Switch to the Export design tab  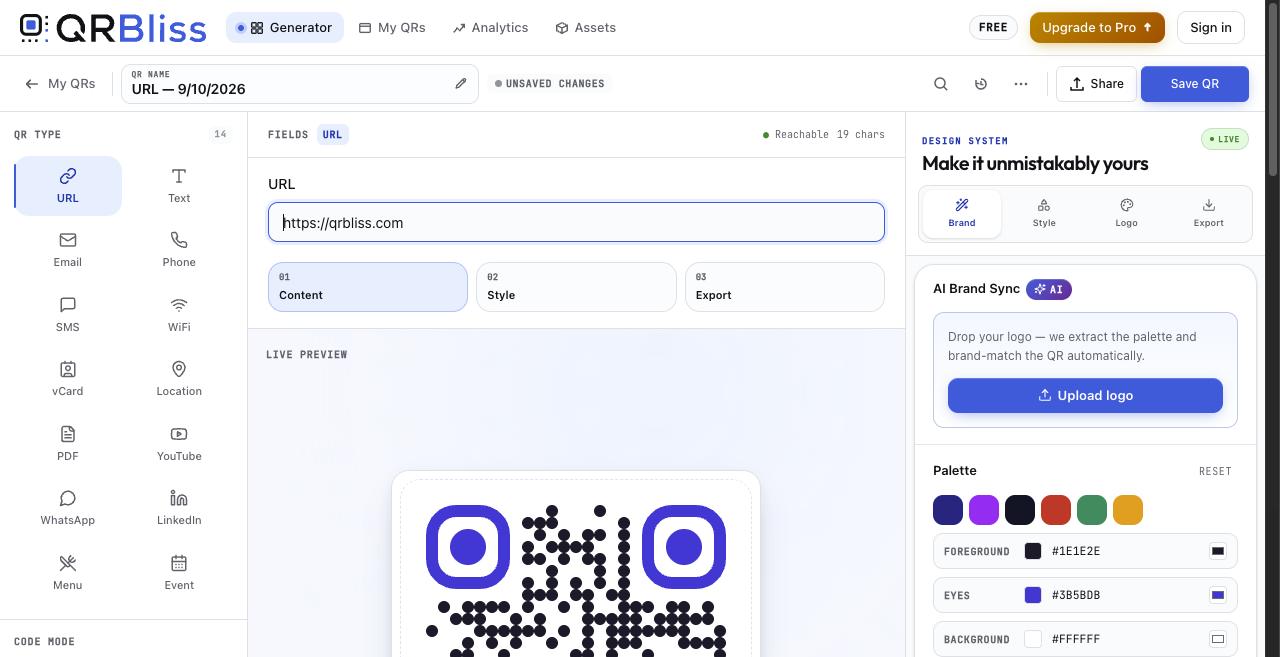tap(1208, 213)
